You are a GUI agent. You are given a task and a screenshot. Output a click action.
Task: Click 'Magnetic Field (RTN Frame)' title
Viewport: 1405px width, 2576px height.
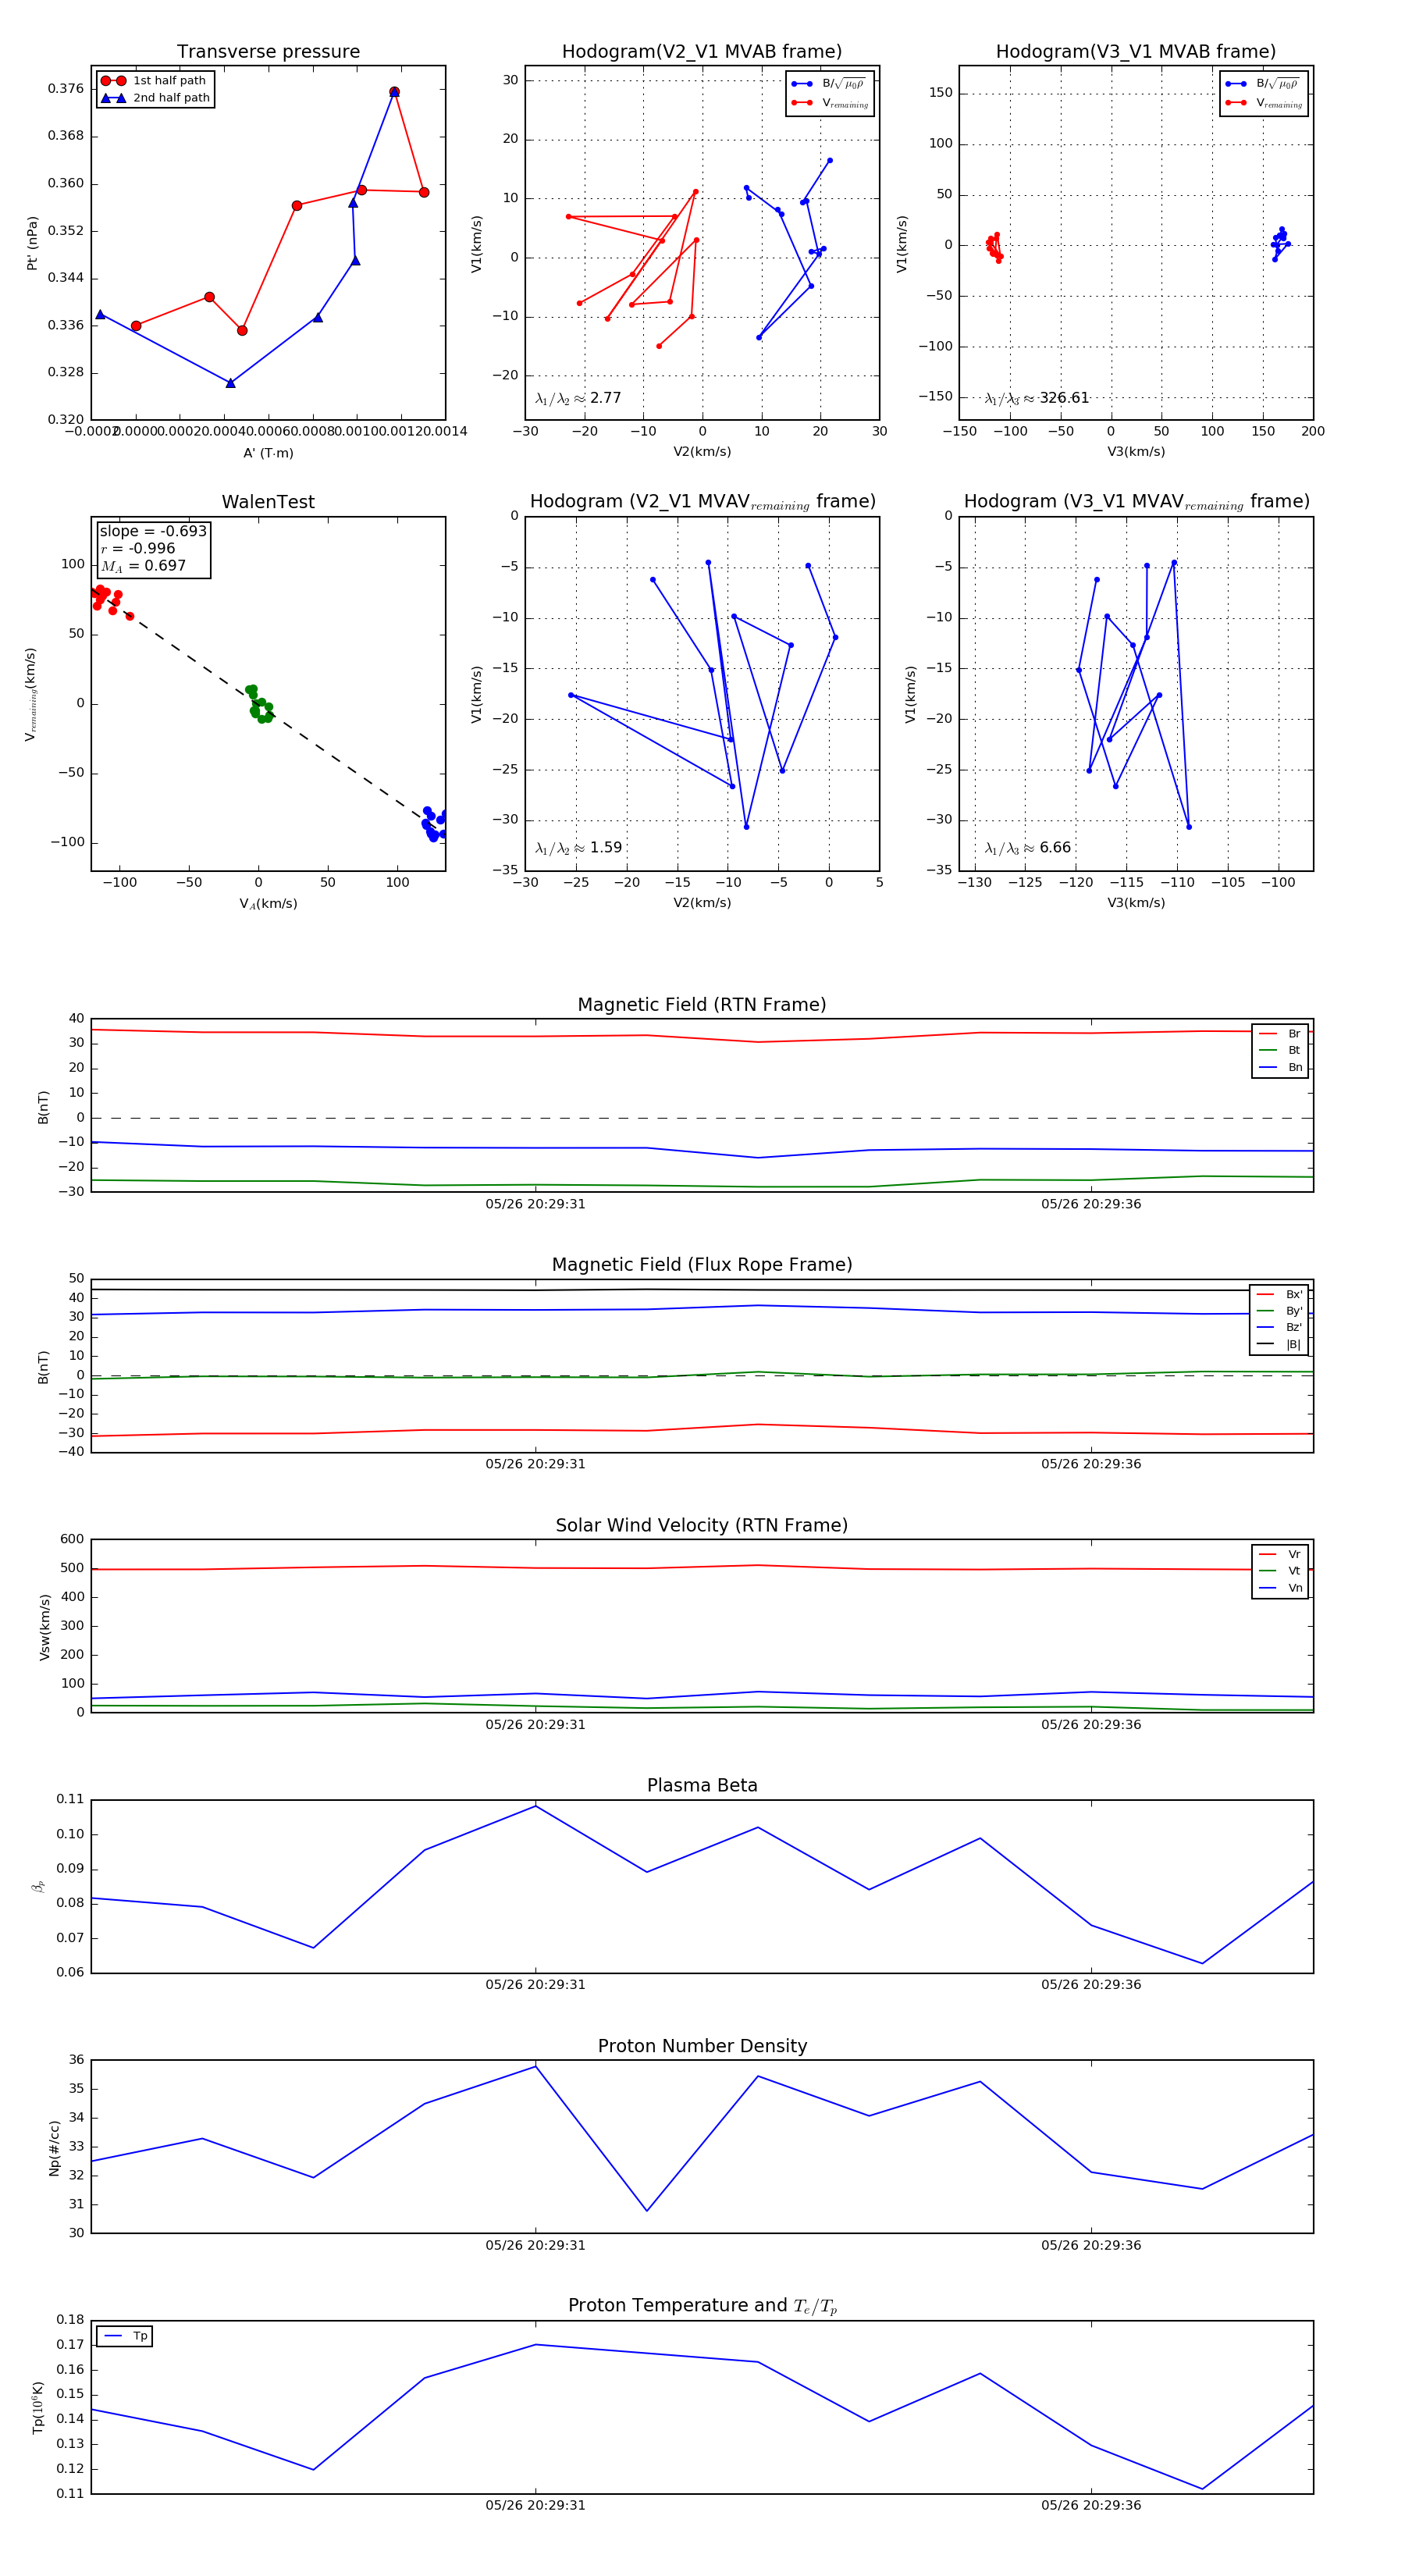(702, 1005)
